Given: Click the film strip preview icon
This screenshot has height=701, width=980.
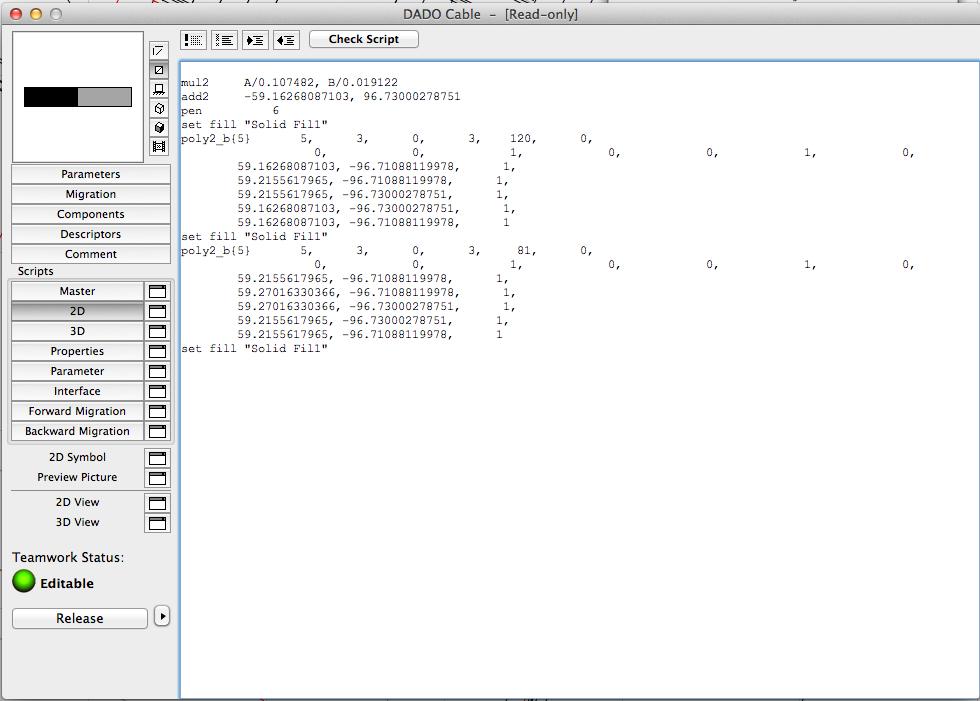Looking at the screenshot, I should click(x=158, y=147).
